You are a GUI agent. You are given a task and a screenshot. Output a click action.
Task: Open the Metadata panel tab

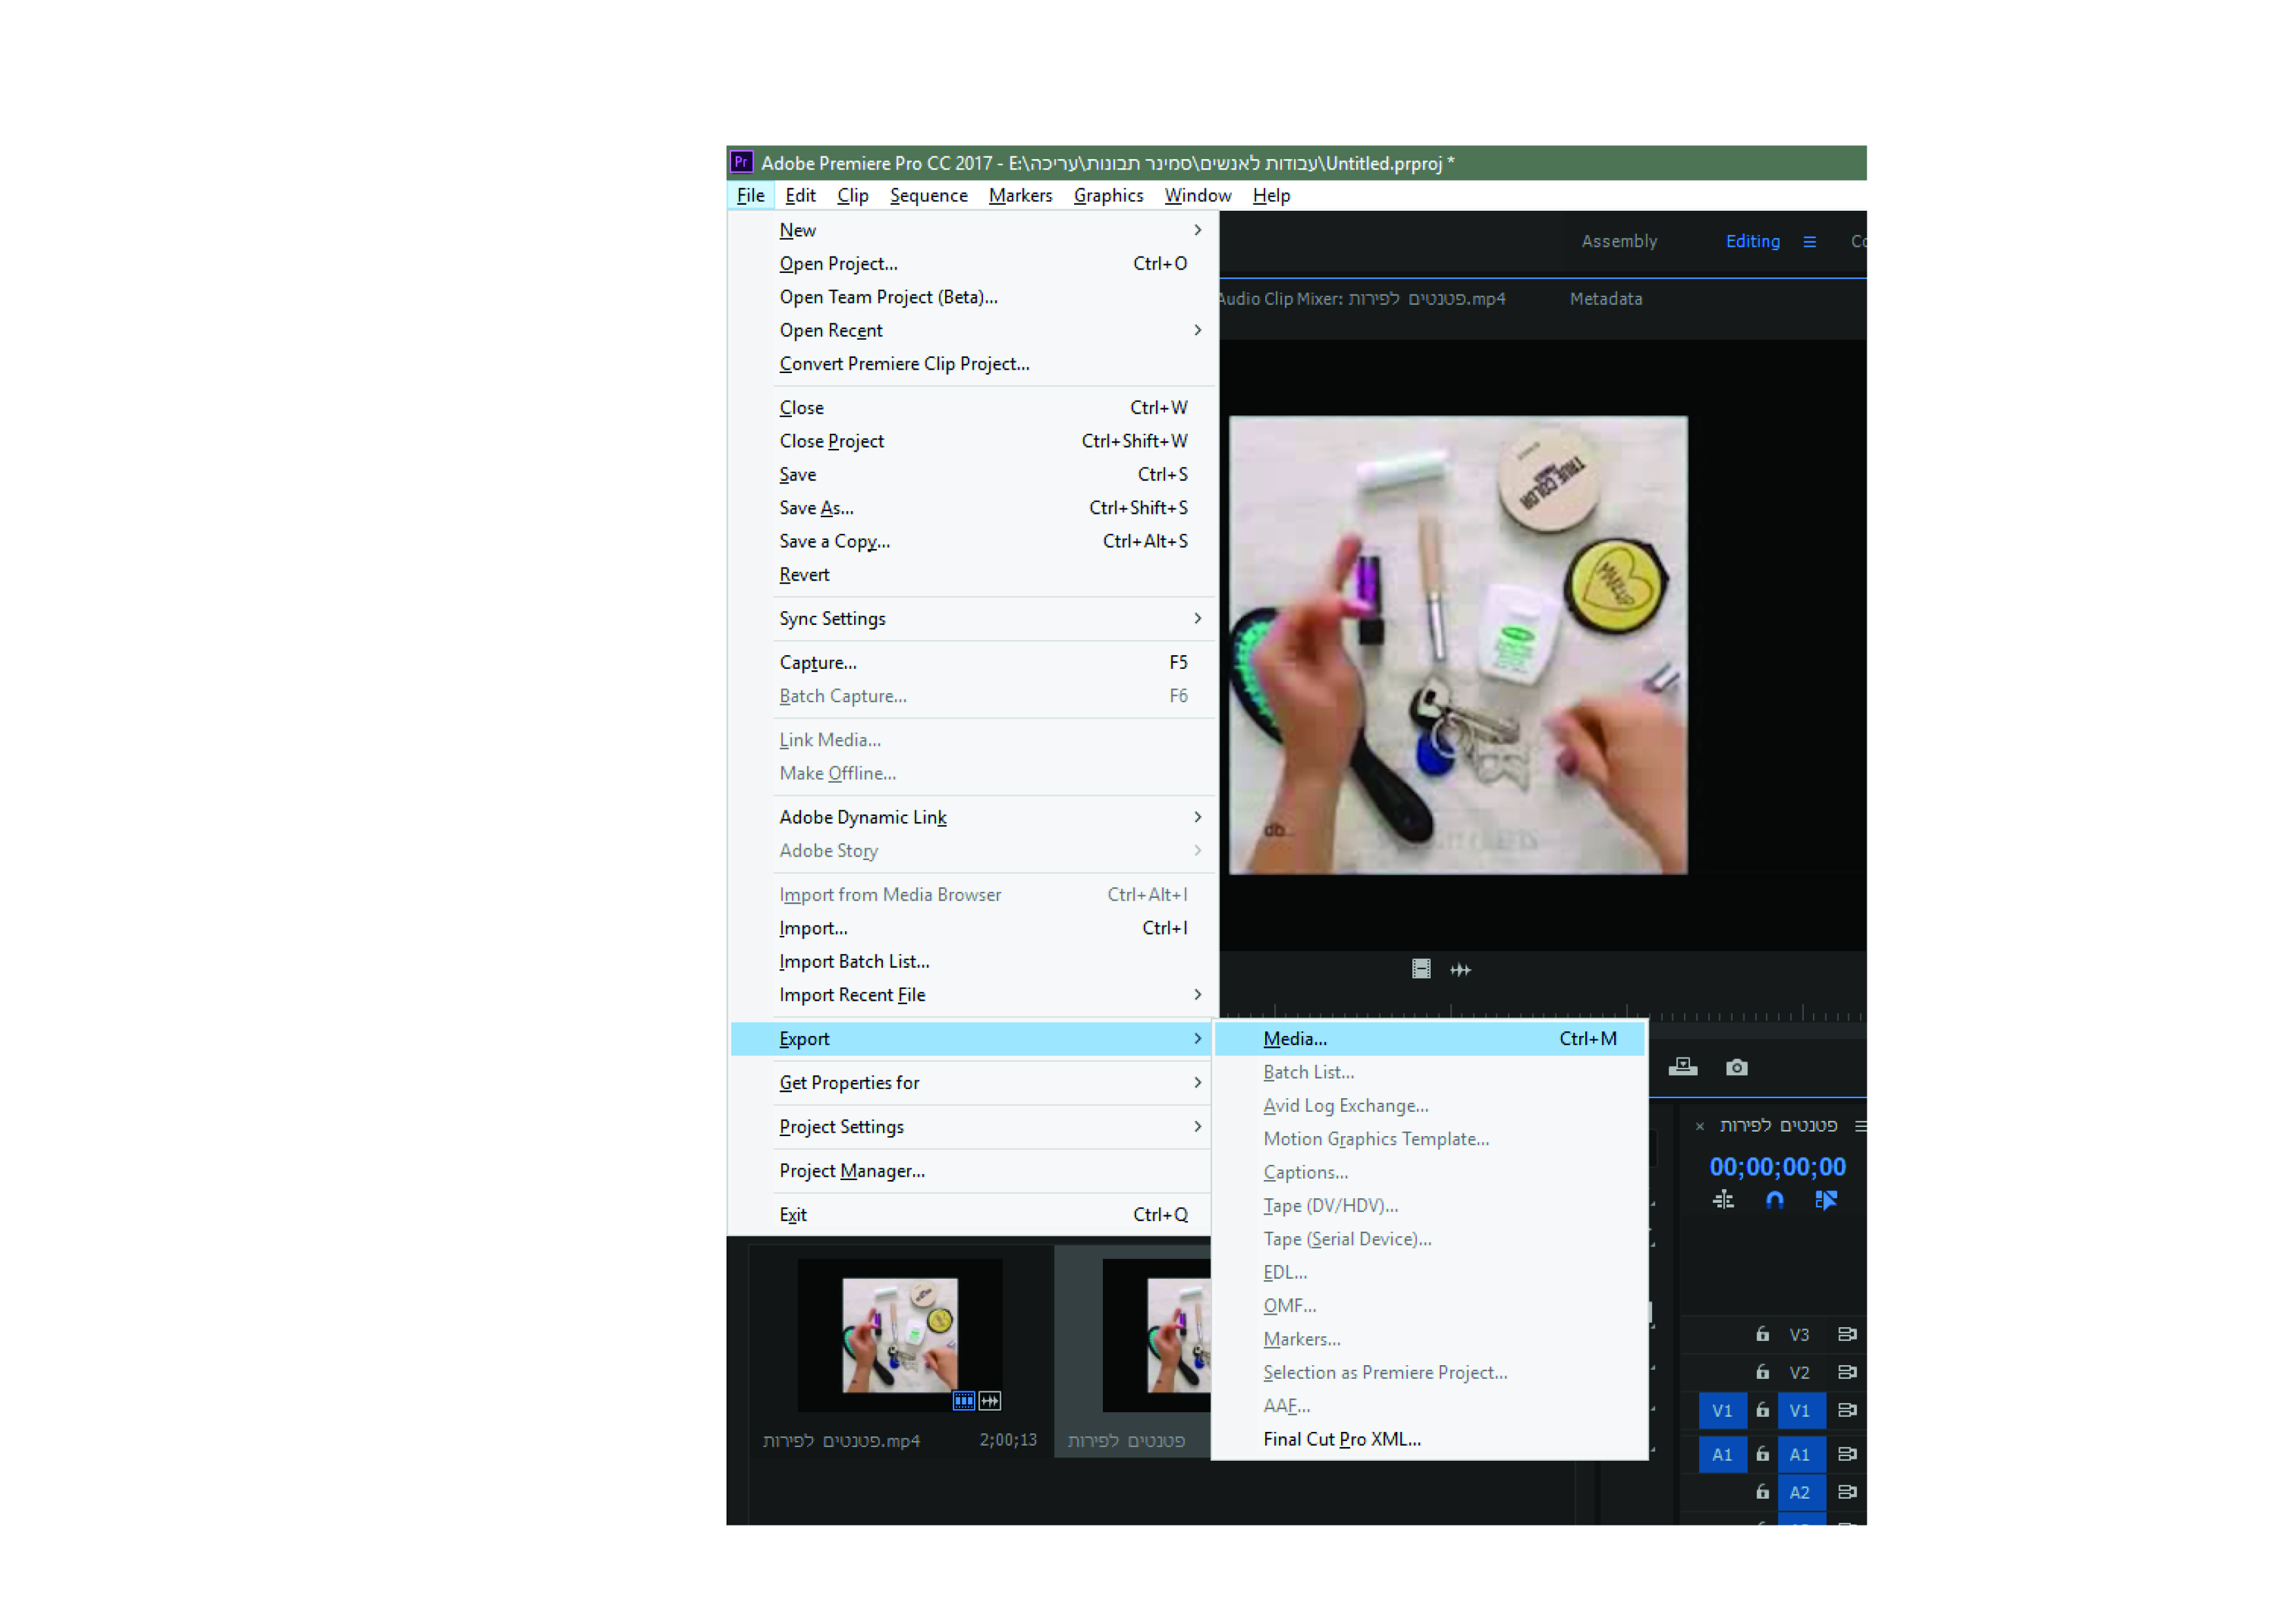point(1605,299)
